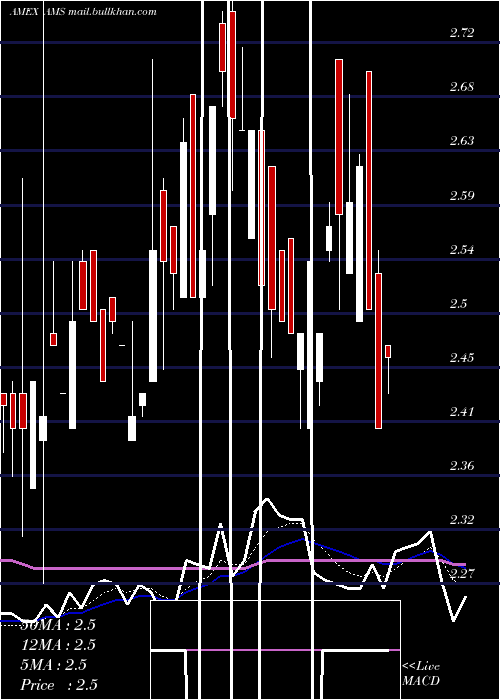Click the 5MA : 2.5 legend entry

coord(54,665)
